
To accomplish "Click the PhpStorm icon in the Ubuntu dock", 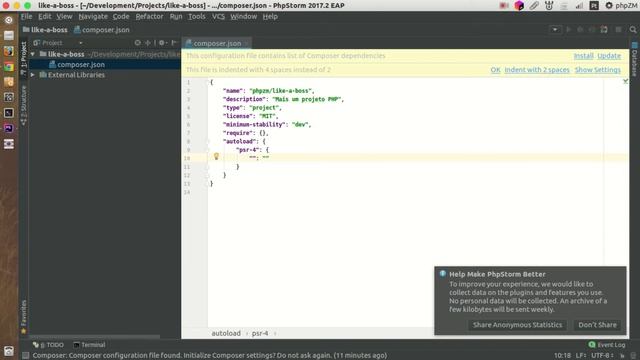I will coord(9,129).
